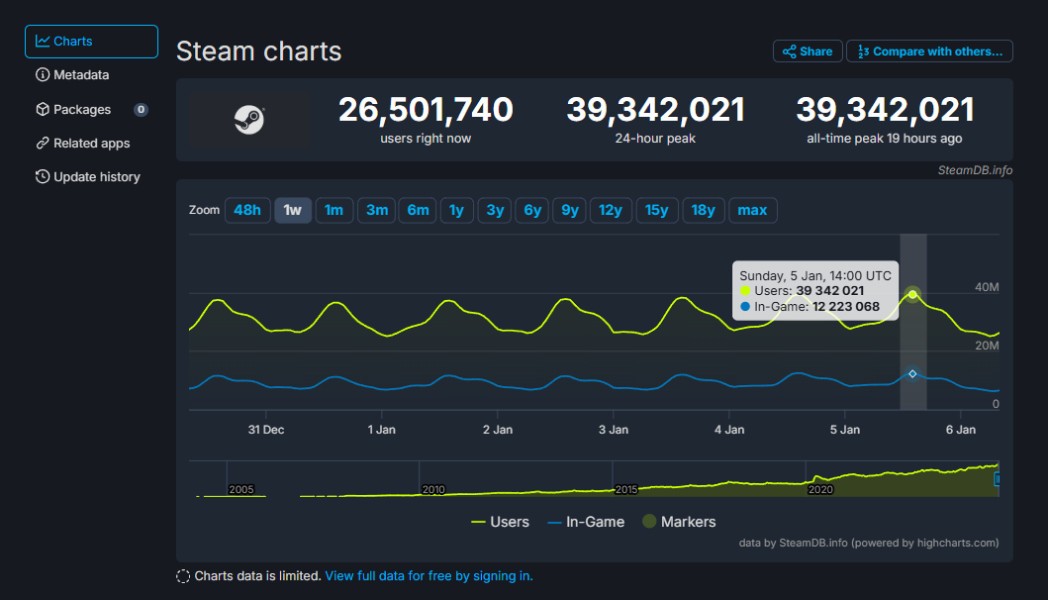Click the In-Game diamond data point marker

pyautogui.click(x=912, y=374)
